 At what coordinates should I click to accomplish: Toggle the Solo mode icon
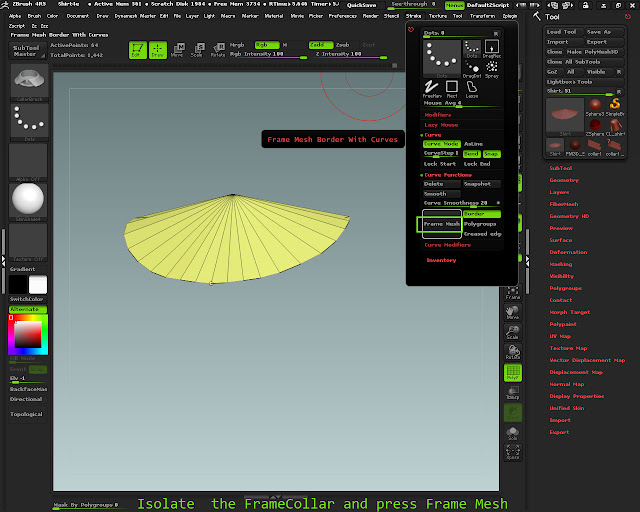(x=513, y=432)
